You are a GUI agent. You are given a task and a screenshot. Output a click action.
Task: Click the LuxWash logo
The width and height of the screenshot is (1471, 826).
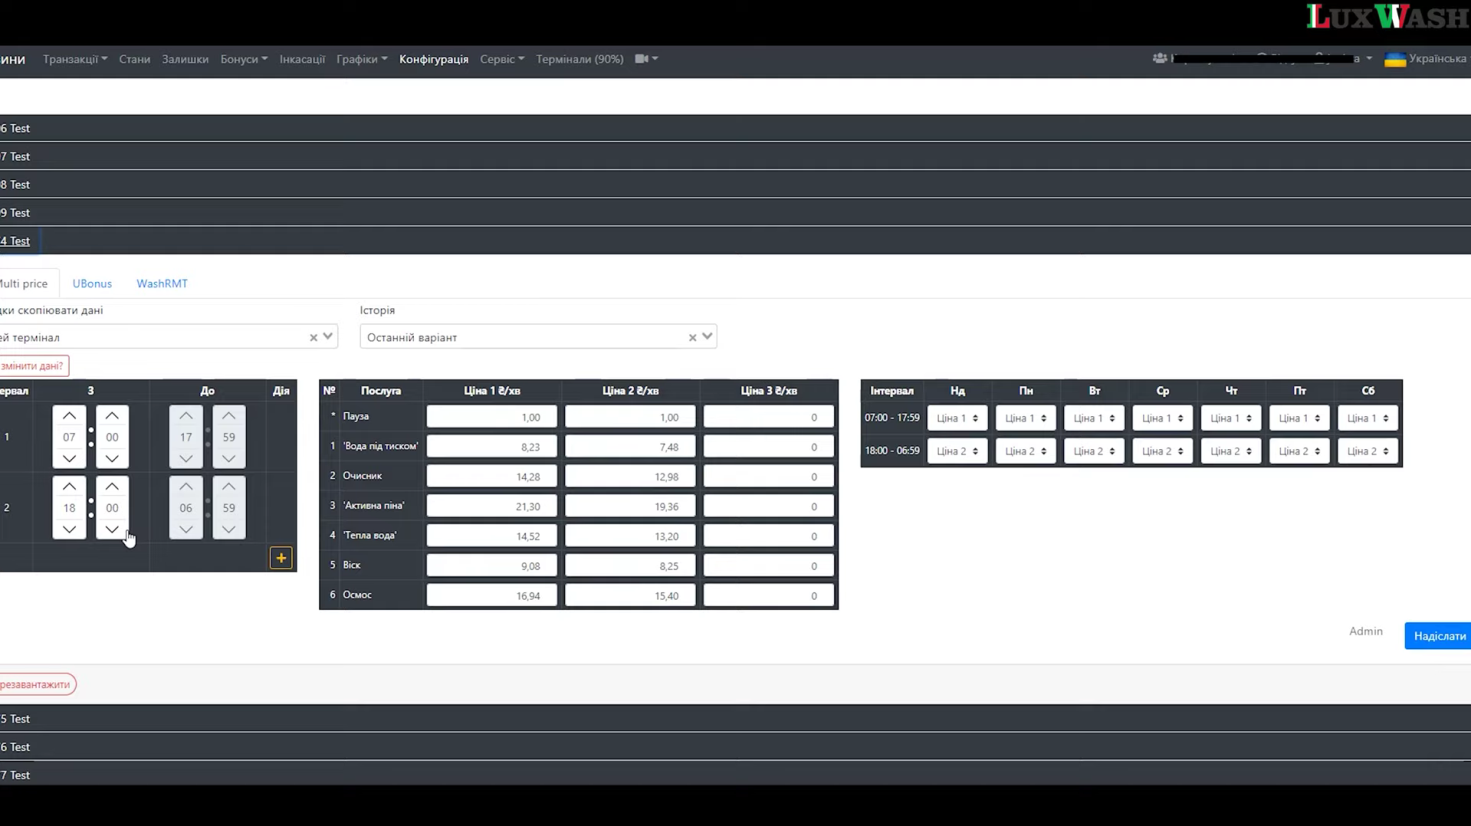click(x=1386, y=17)
